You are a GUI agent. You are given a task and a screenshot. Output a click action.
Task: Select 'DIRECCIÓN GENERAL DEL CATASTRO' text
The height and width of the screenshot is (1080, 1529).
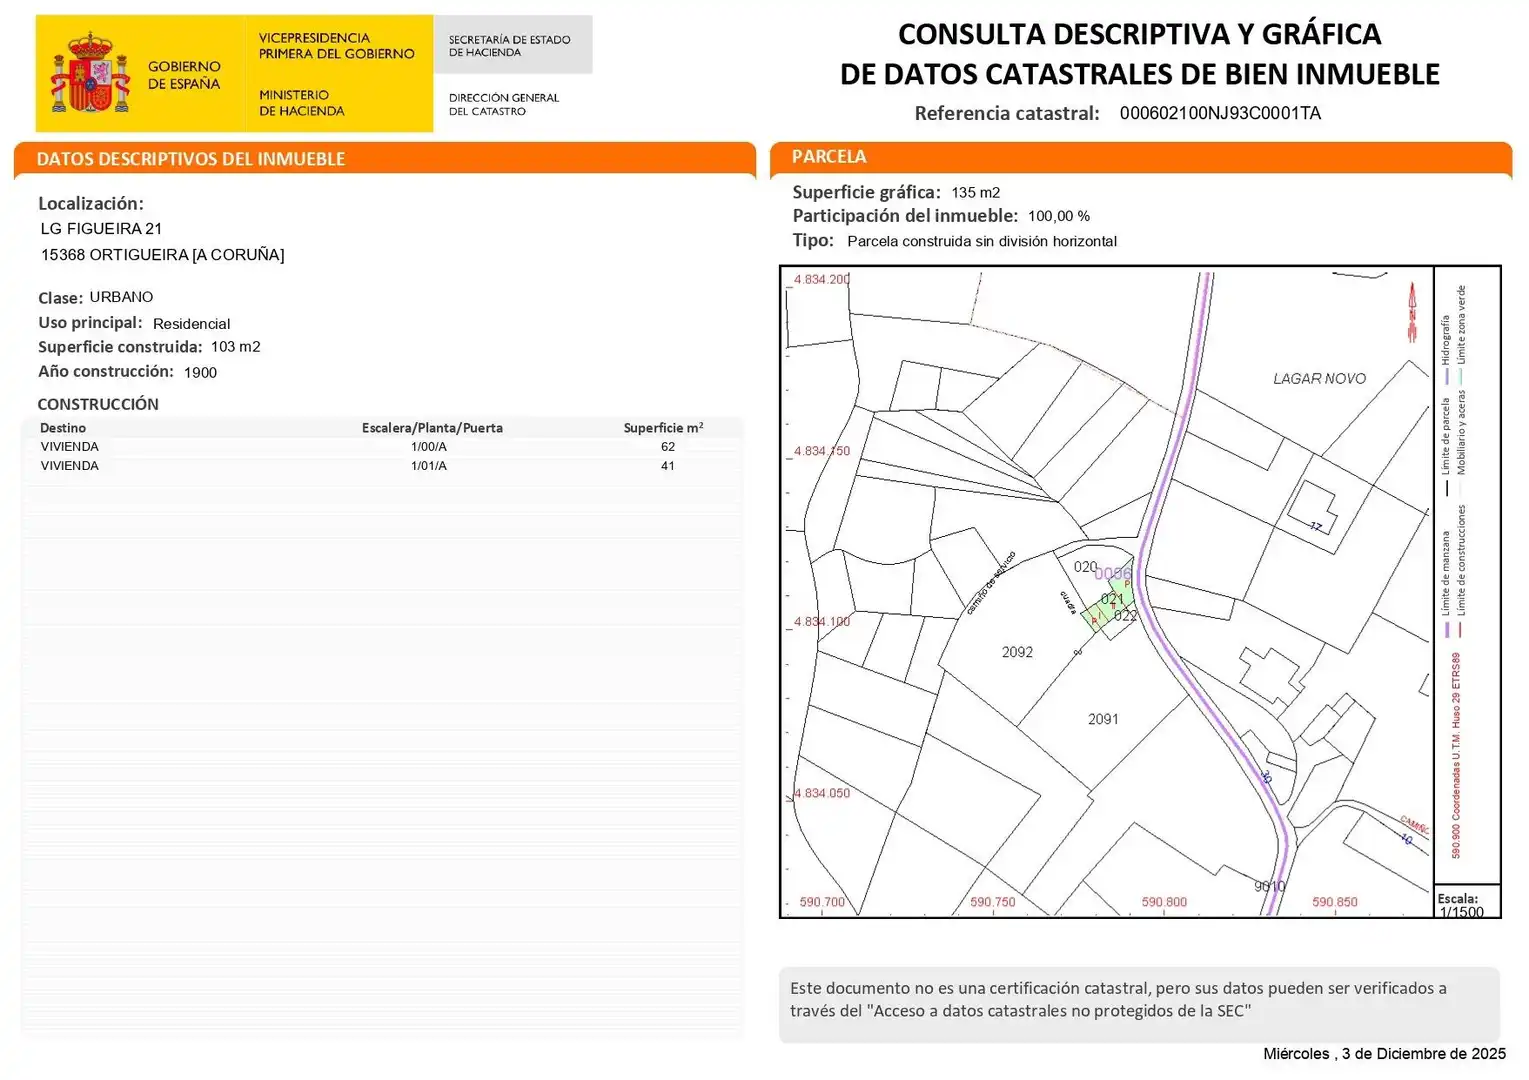point(503,104)
